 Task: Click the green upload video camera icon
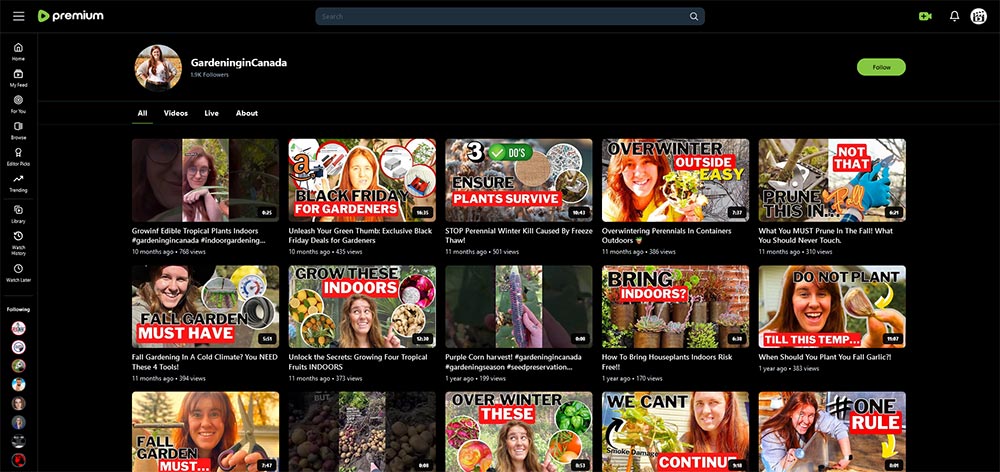tap(925, 17)
